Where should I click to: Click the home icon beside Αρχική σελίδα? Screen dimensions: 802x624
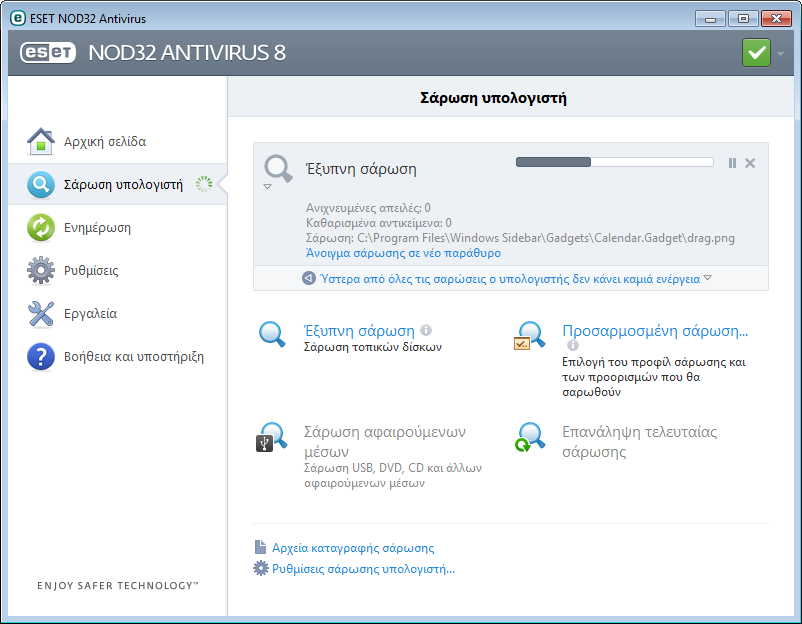point(40,141)
